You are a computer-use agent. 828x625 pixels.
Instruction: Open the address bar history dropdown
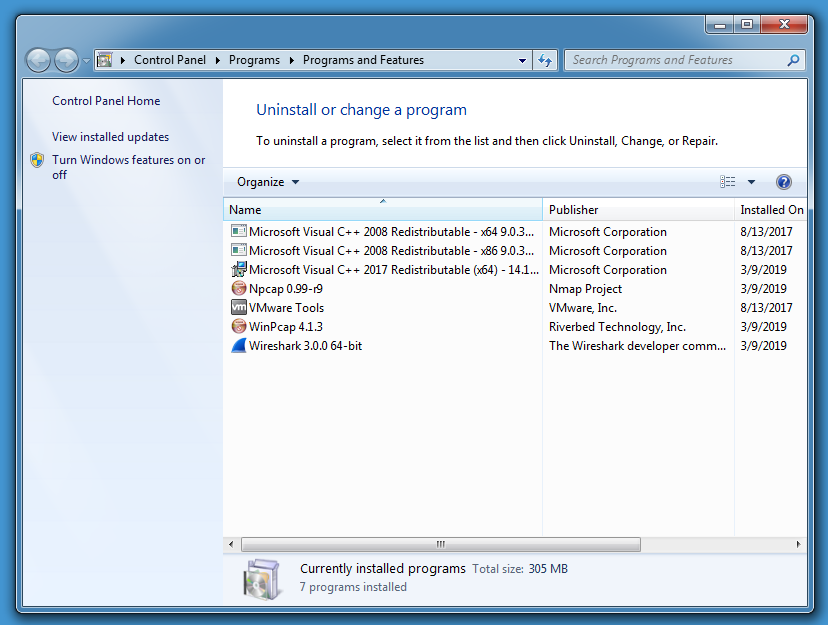click(522, 60)
